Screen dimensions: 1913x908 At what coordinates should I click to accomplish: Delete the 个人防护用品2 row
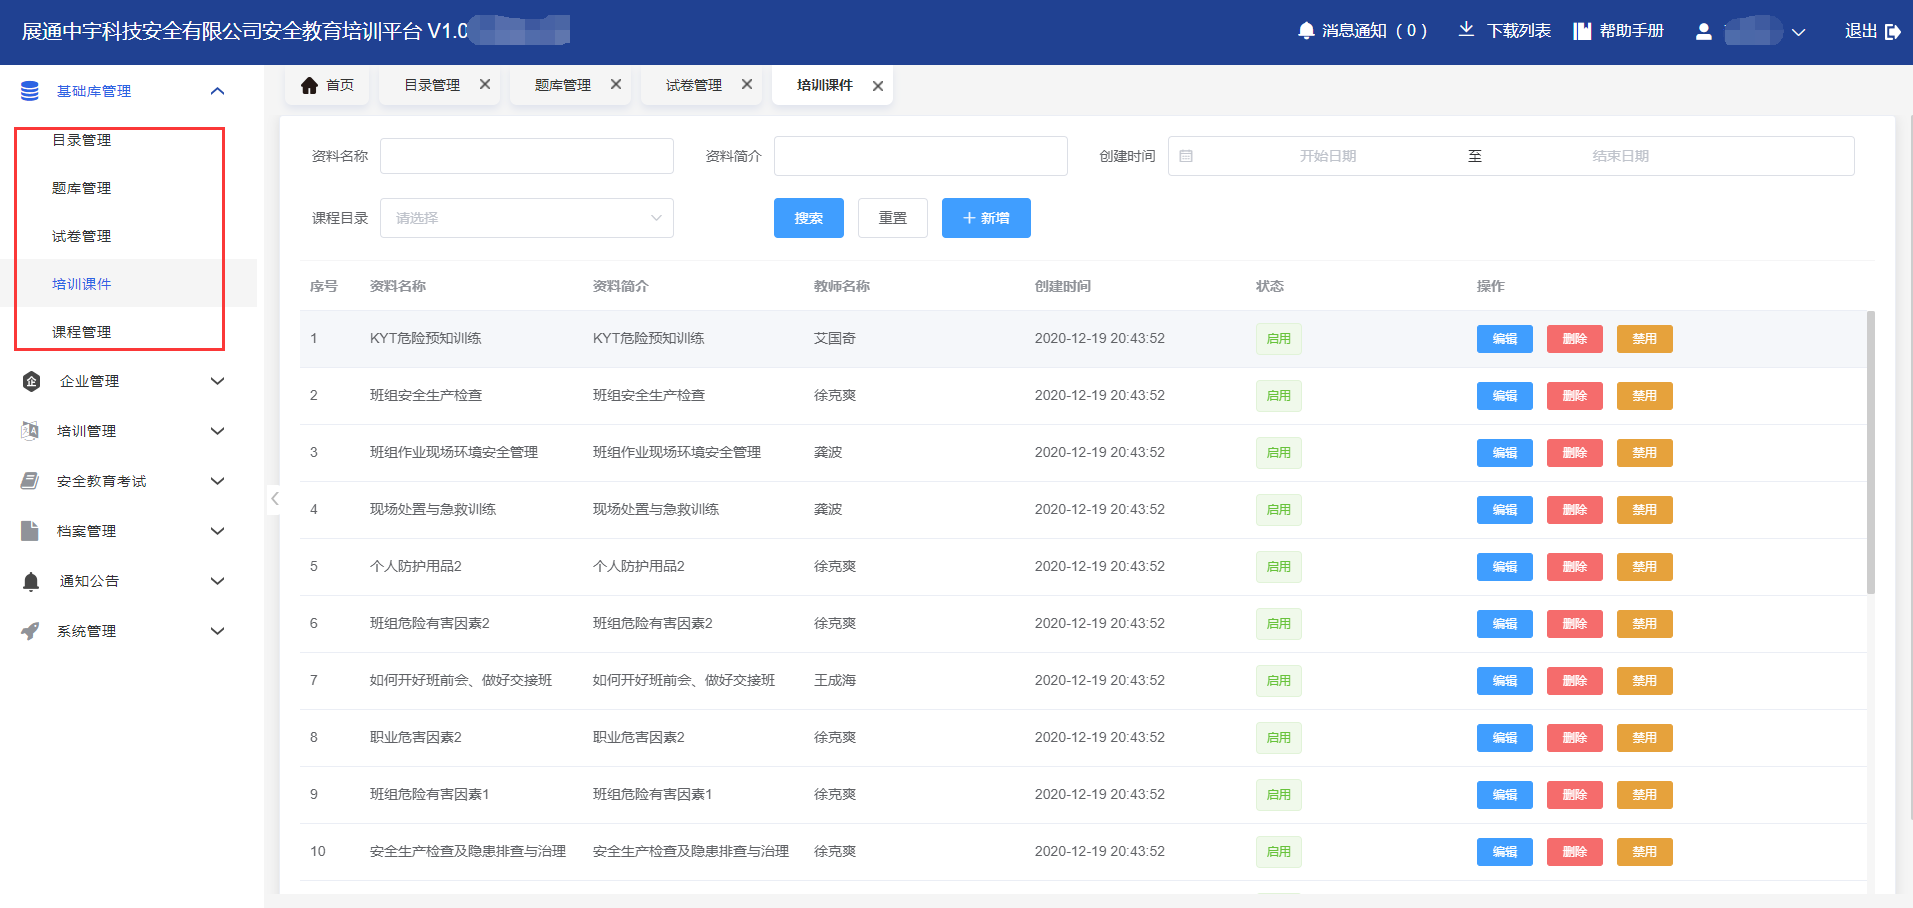pyautogui.click(x=1575, y=567)
